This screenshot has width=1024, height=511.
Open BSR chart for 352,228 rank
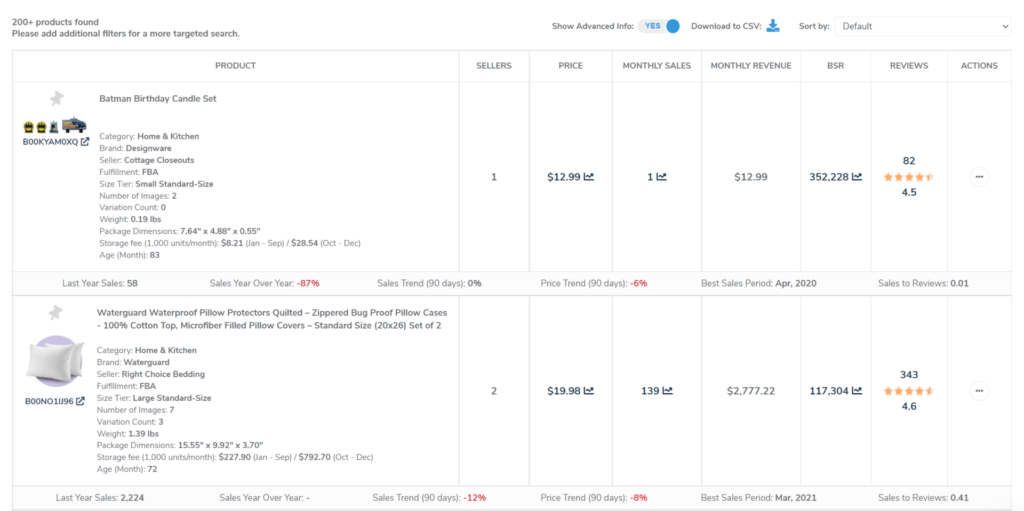click(x=856, y=177)
